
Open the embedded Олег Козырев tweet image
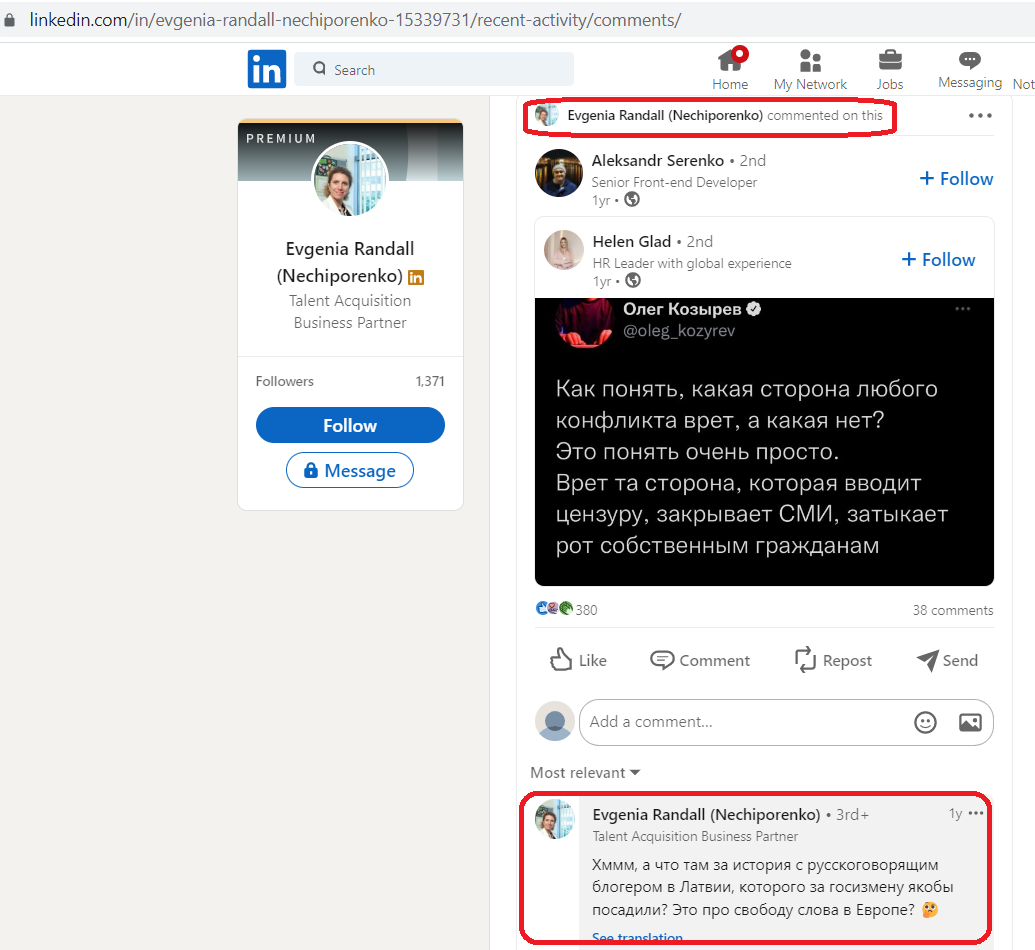[x=764, y=442]
